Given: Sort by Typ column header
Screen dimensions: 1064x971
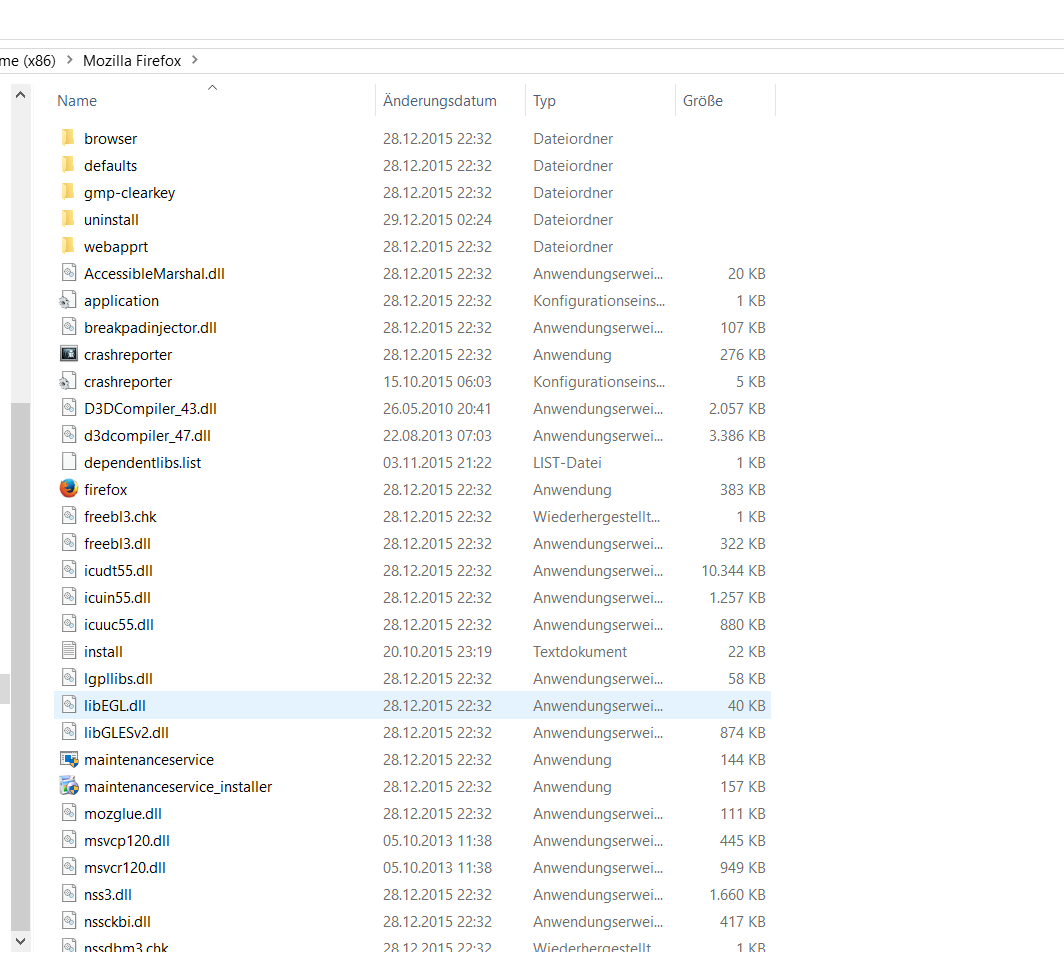Looking at the screenshot, I should pyautogui.click(x=545, y=101).
